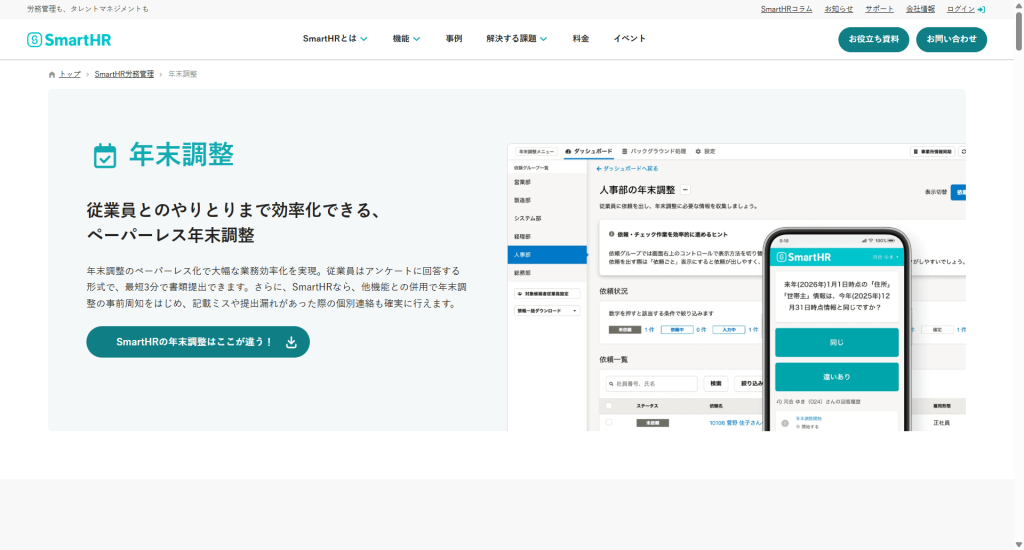Open SmartHR労務管理 breadcrumb link

(124, 74)
